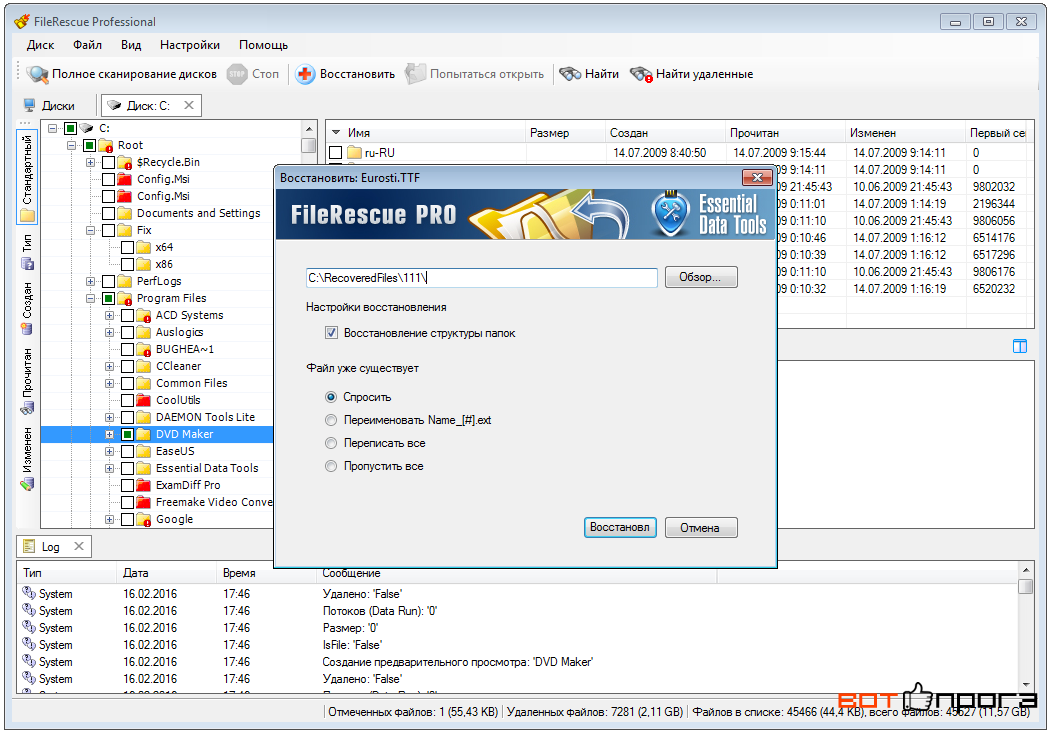Collapse the Root tree node

[71, 145]
